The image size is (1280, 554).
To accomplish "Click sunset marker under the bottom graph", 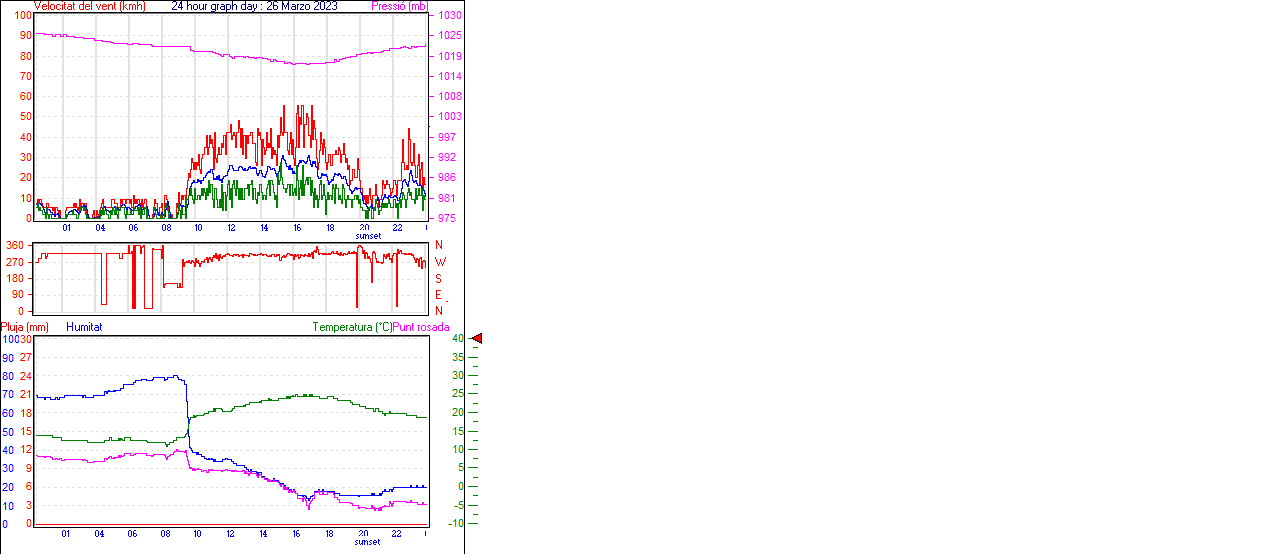I will pos(367,542).
